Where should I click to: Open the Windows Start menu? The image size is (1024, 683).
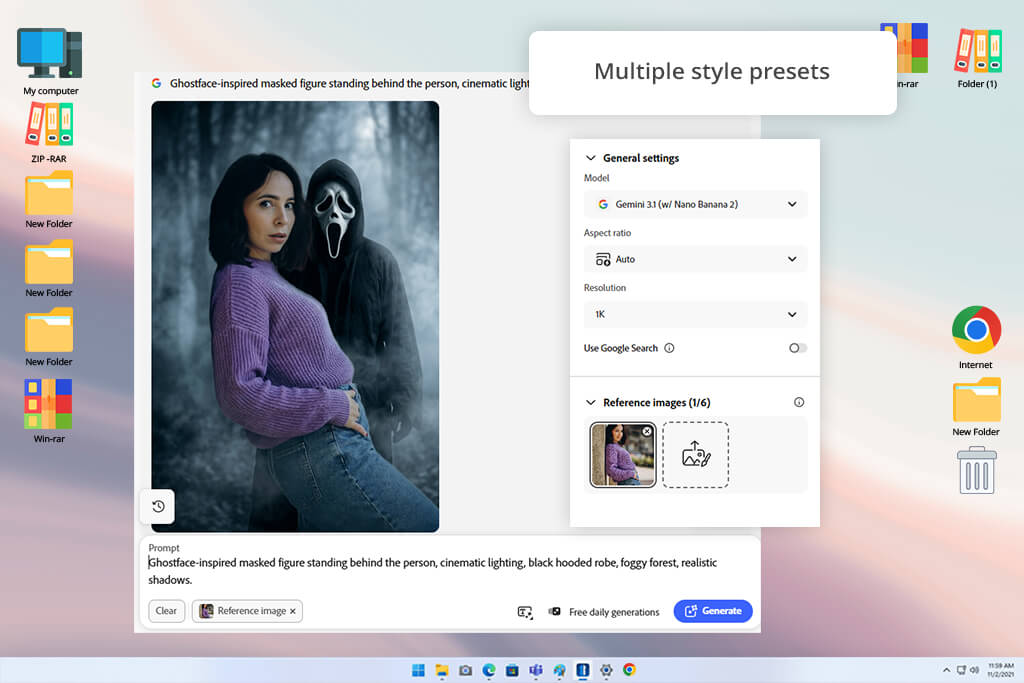coord(419,670)
